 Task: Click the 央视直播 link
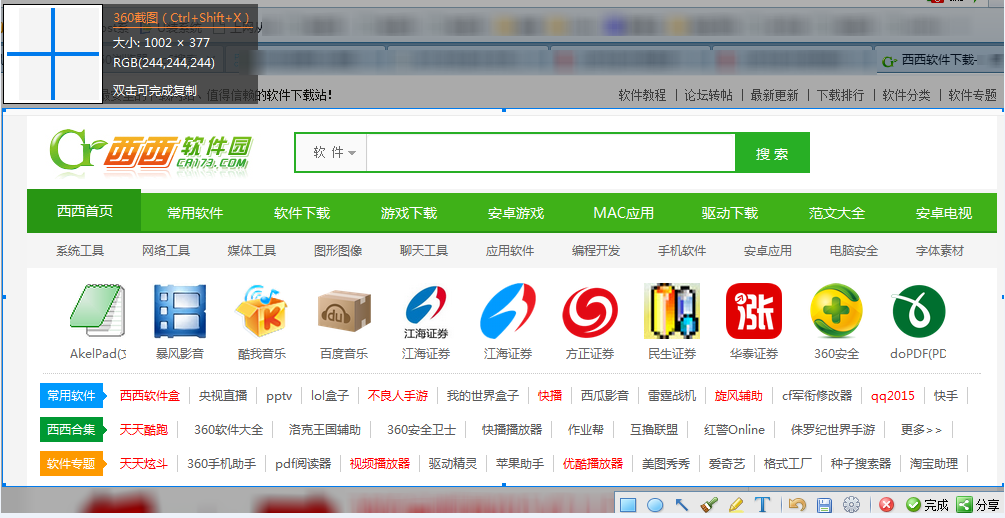pyautogui.click(x=223, y=396)
